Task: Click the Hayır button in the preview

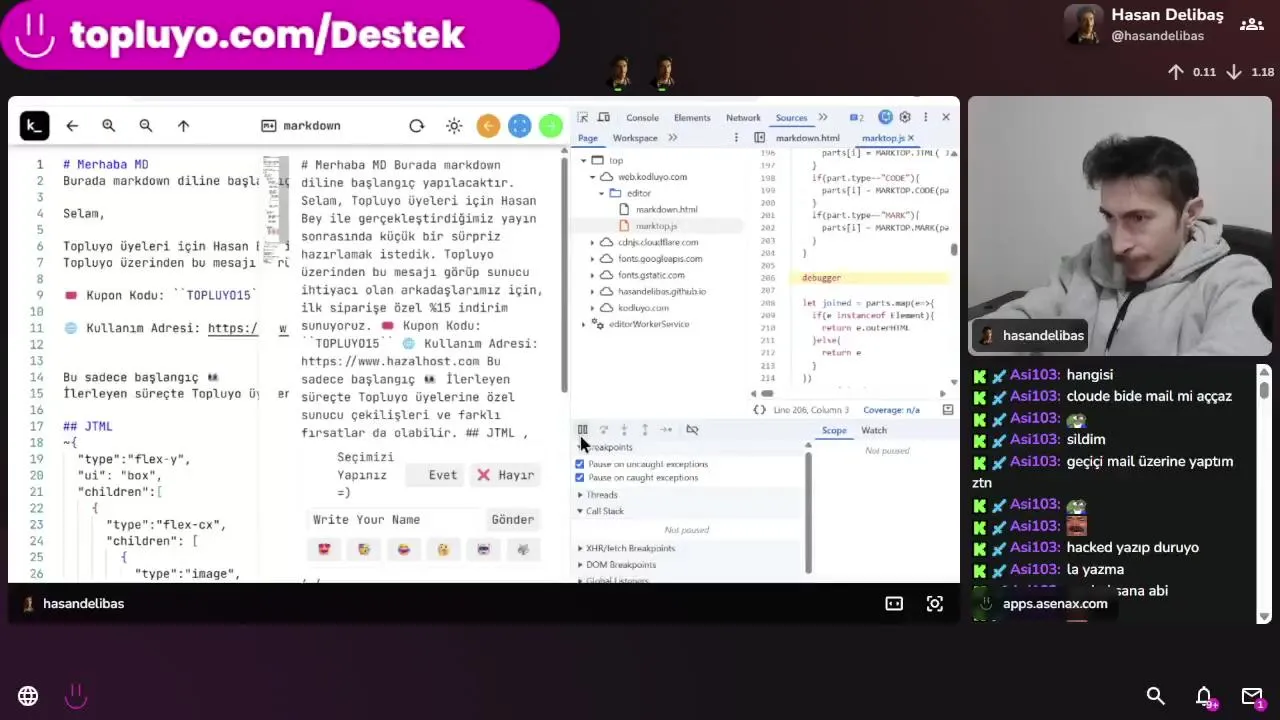Action: pyautogui.click(x=506, y=475)
